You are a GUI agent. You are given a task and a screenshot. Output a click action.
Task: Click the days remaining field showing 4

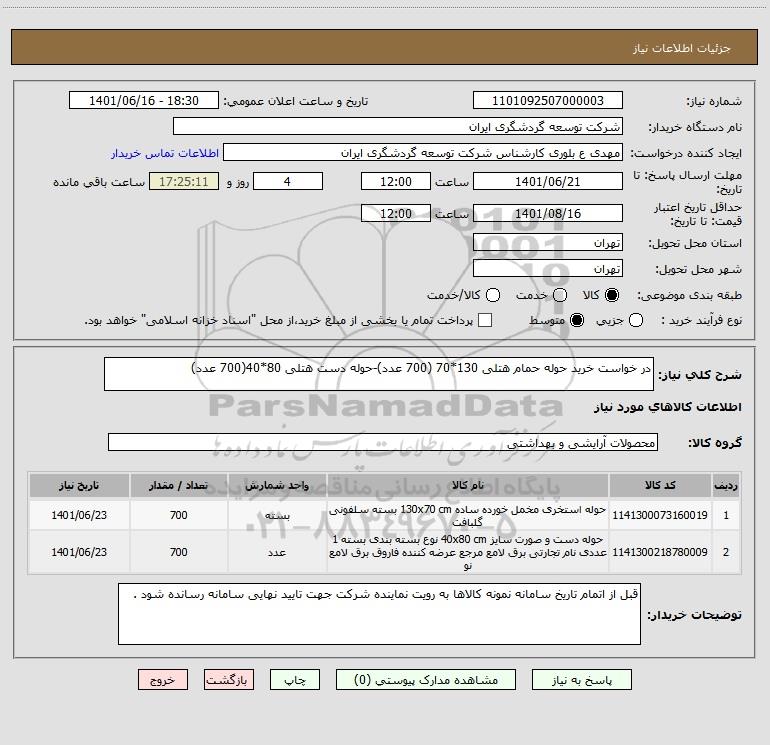[x=288, y=182]
